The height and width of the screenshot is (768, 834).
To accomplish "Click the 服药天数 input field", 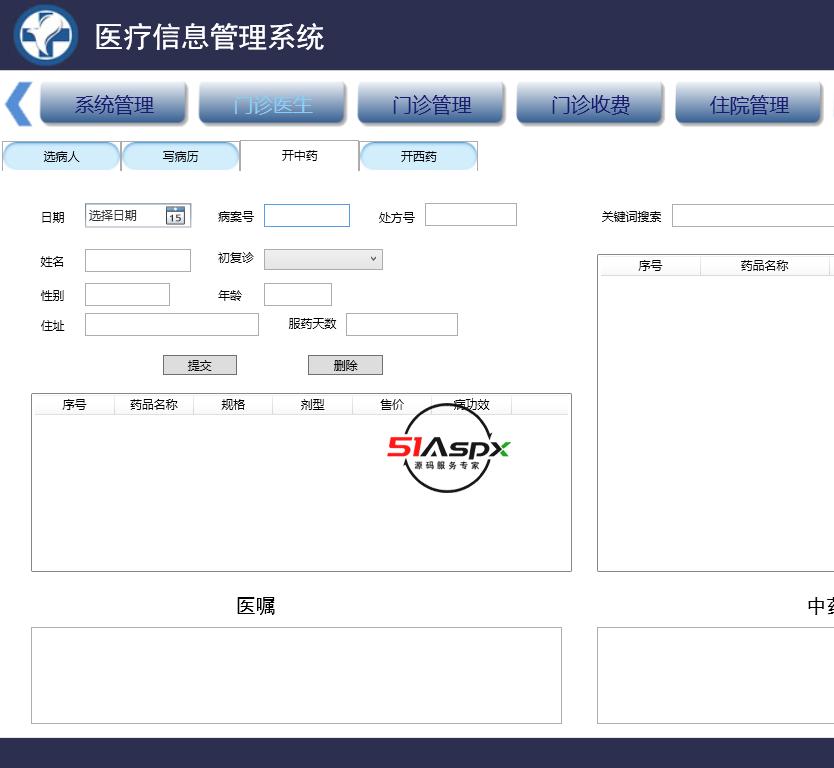I will (x=402, y=324).
